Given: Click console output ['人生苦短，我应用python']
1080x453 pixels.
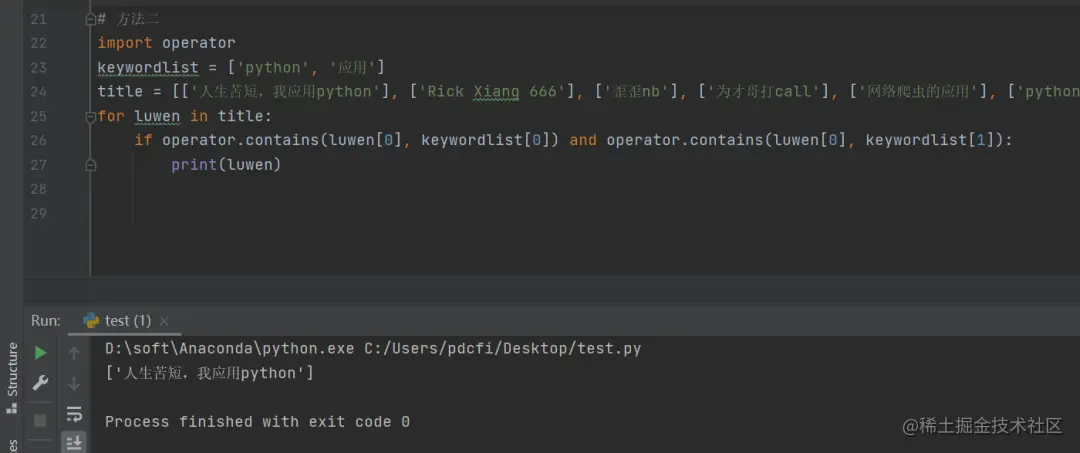Looking at the screenshot, I should pyautogui.click(x=209, y=374).
